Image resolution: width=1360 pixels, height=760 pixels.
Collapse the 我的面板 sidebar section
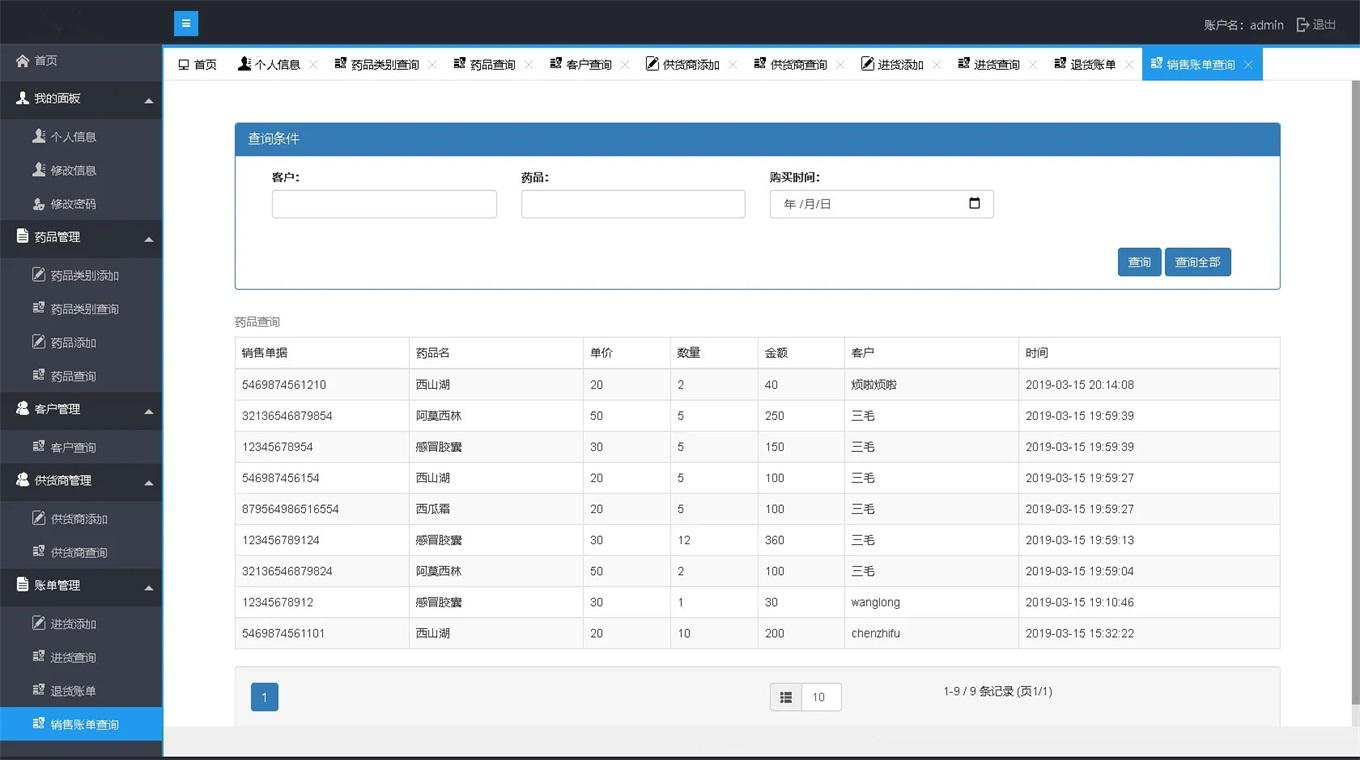point(149,100)
